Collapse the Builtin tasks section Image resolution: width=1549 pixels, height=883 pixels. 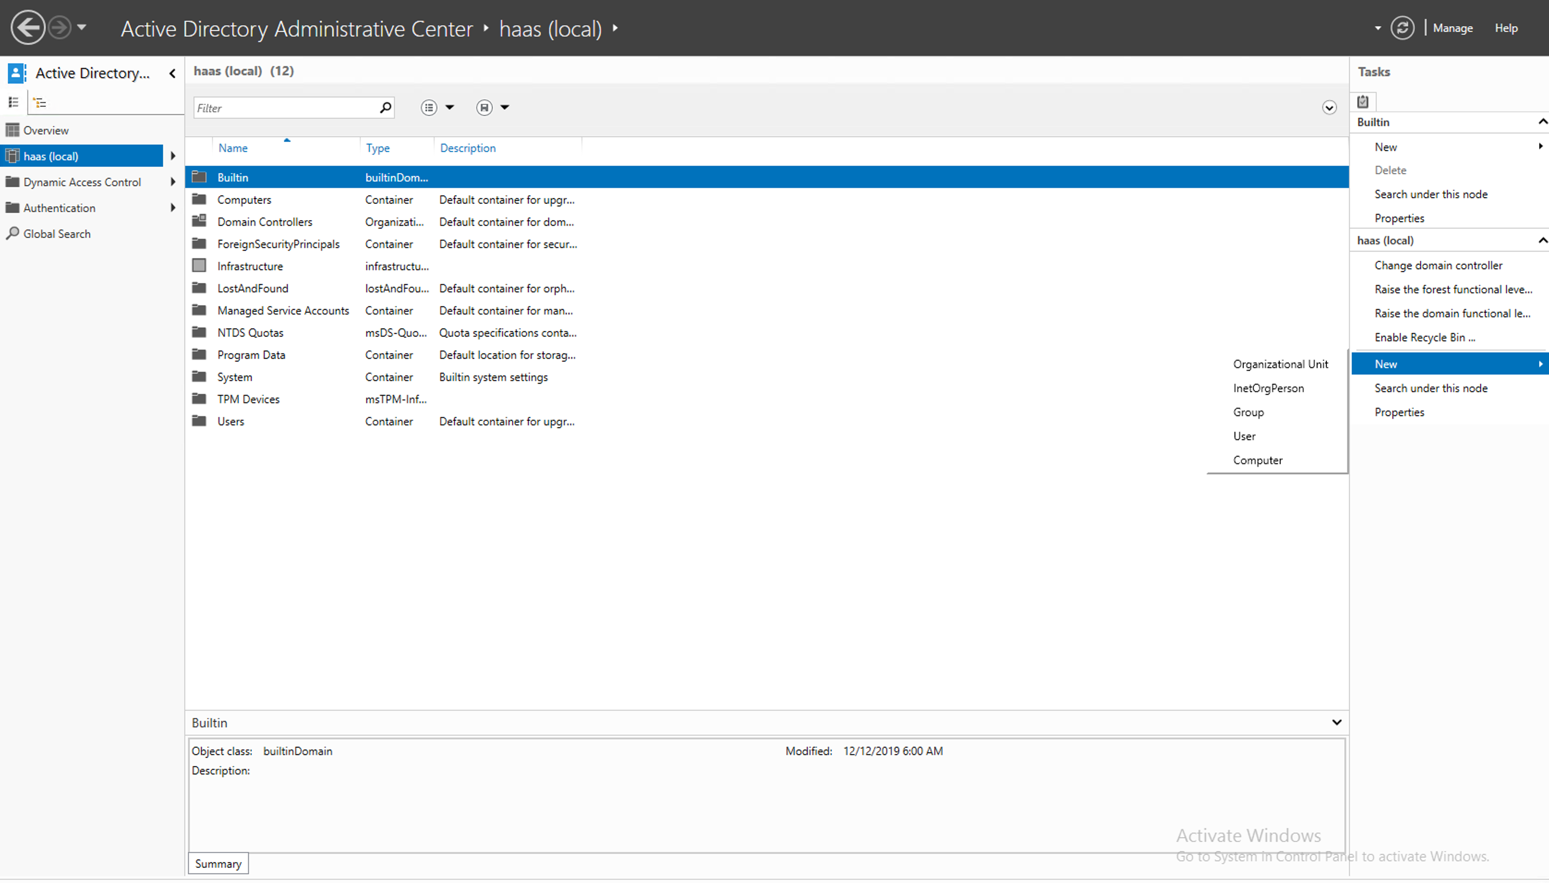pos(1542,122)
